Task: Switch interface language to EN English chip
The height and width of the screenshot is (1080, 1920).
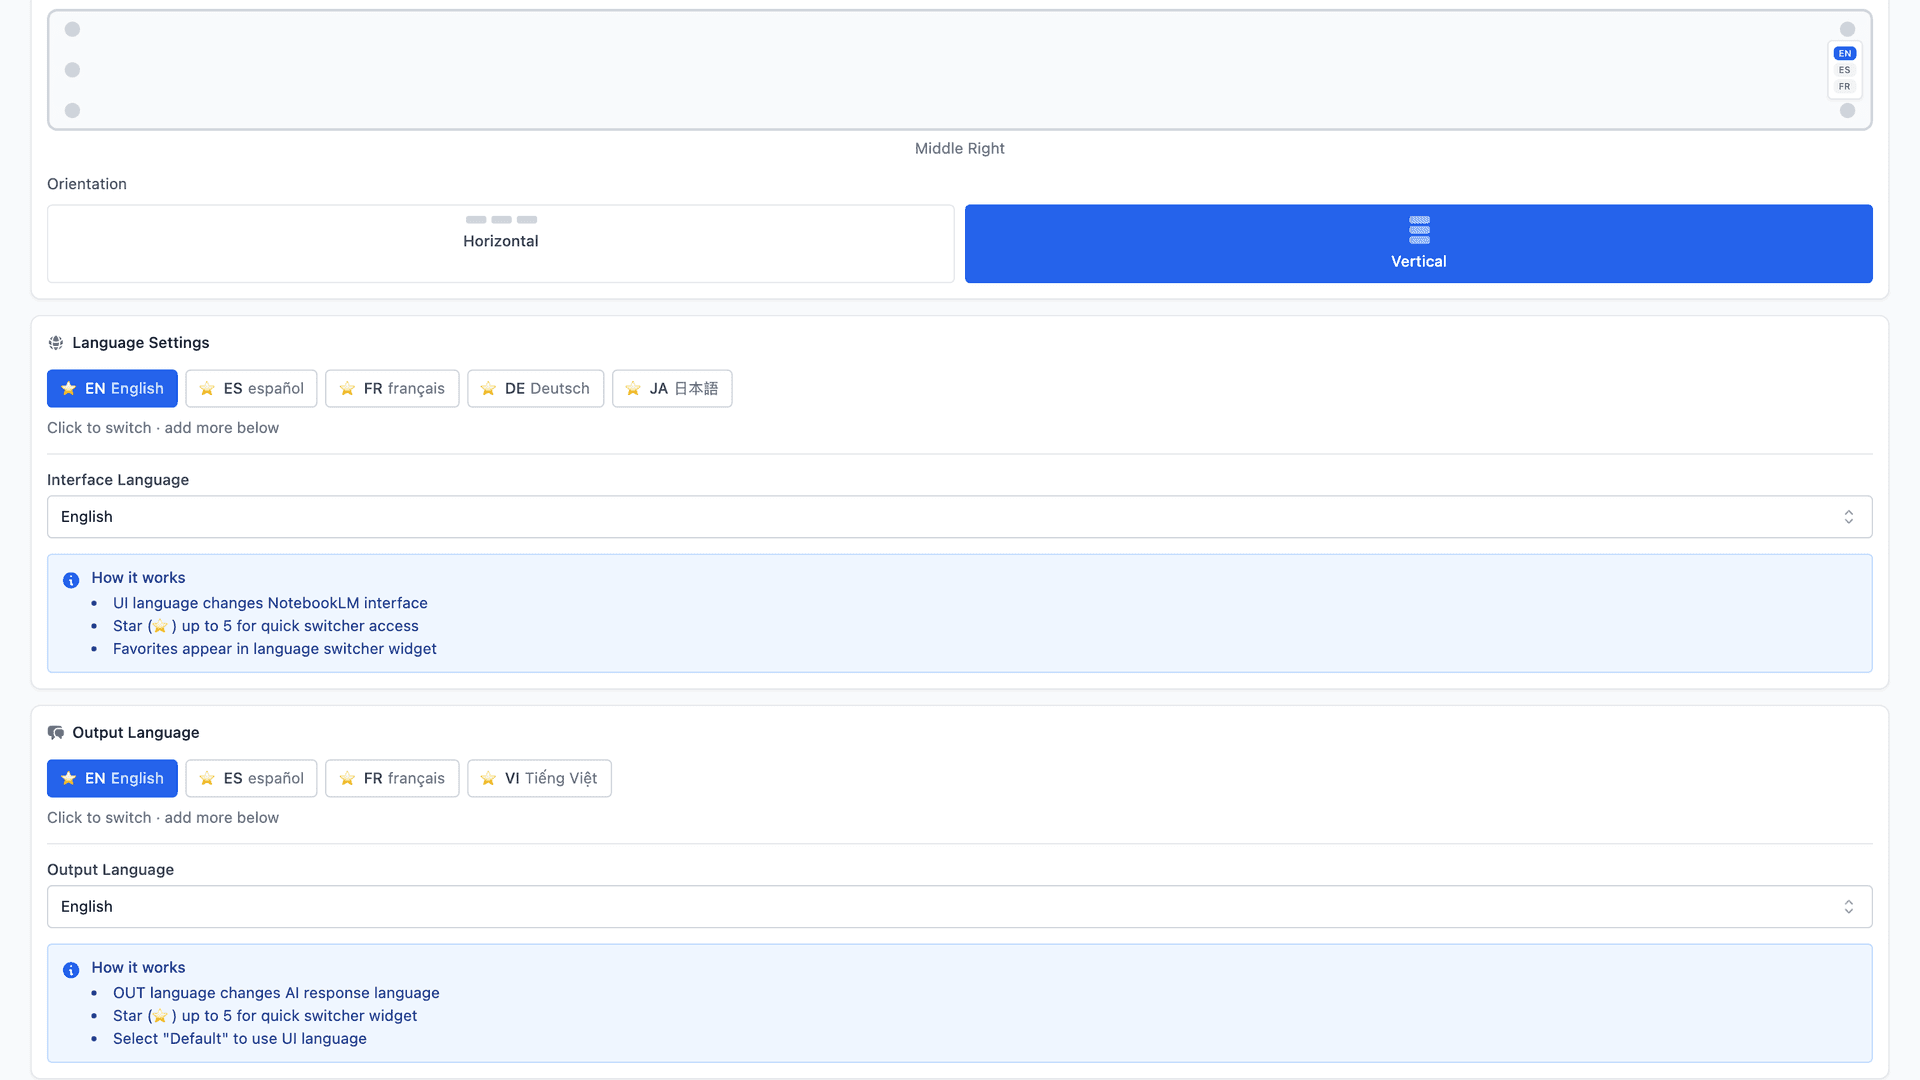Action: tap(112, 388)
